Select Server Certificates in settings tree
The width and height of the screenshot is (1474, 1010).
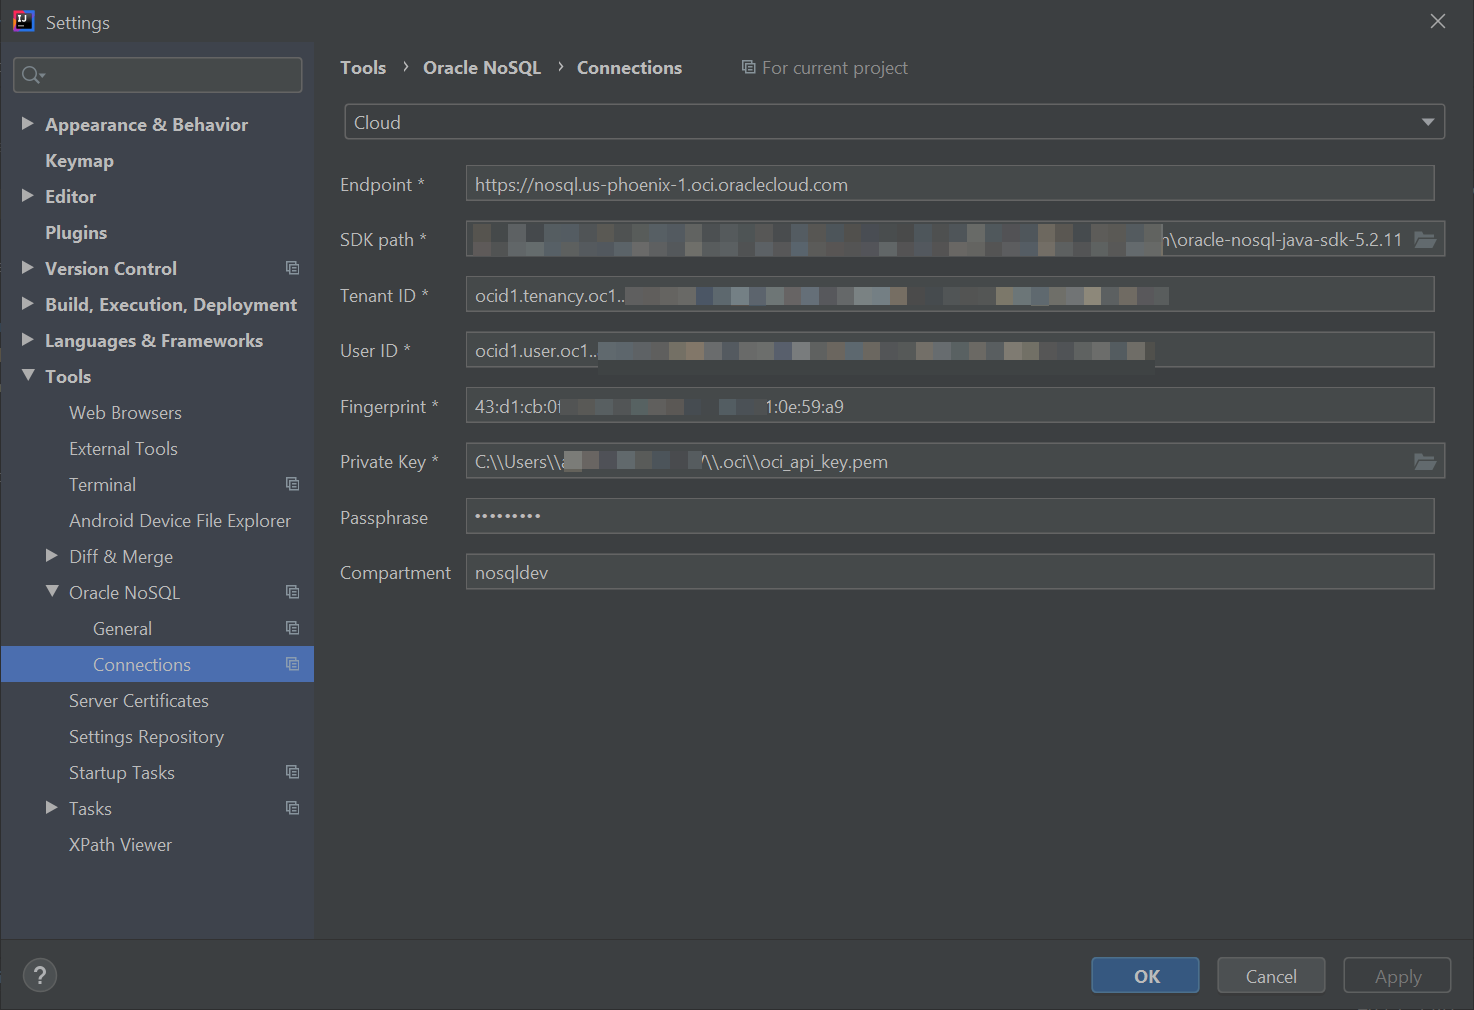click(x=138, y=701)
